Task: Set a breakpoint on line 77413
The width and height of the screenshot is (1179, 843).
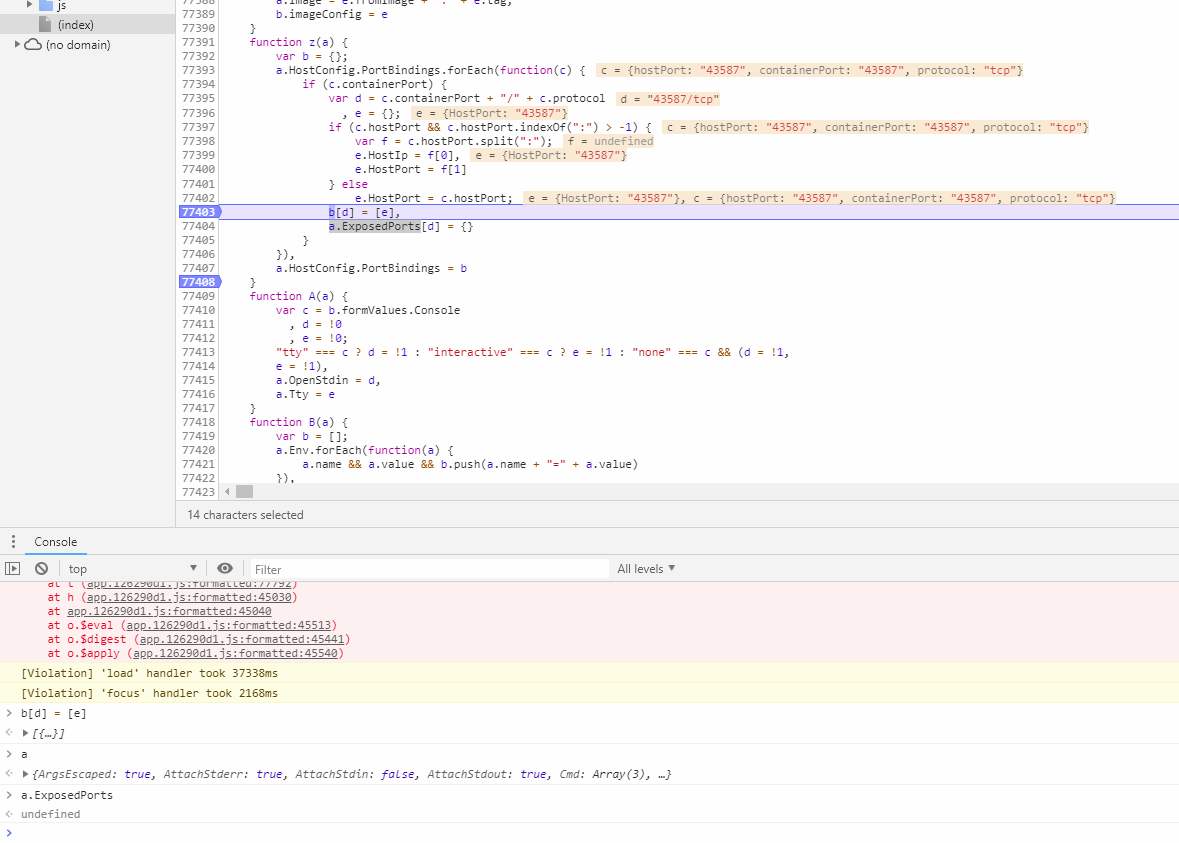Action: [x=199, y=352]
